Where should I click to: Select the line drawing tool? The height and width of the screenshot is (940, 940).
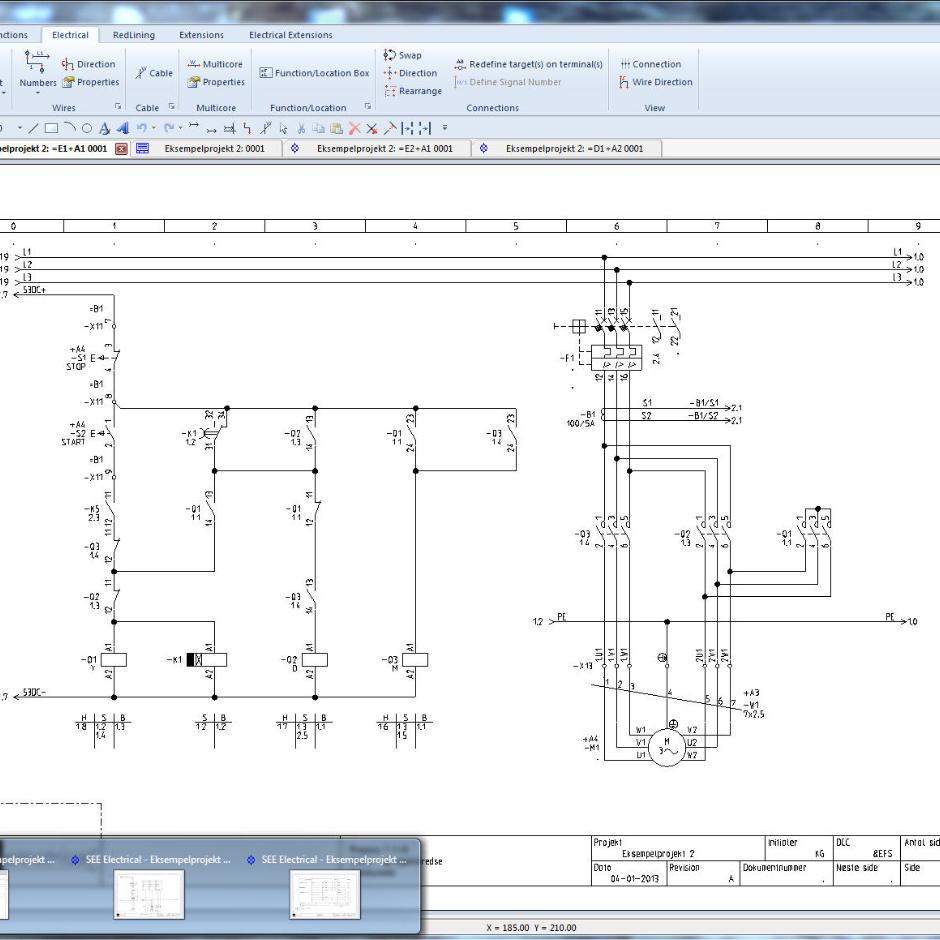[34, 128]
